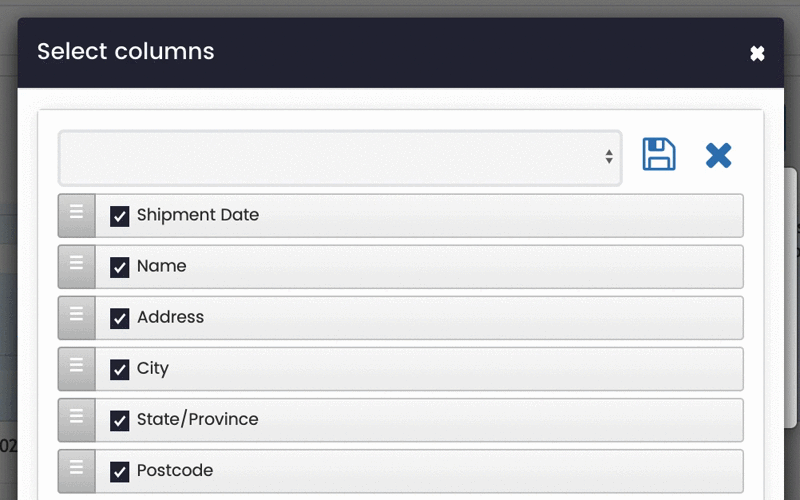This screenshot has height=500, width=800.
Task: Click the Address row drag handle
Action: (x=77, y=318)
